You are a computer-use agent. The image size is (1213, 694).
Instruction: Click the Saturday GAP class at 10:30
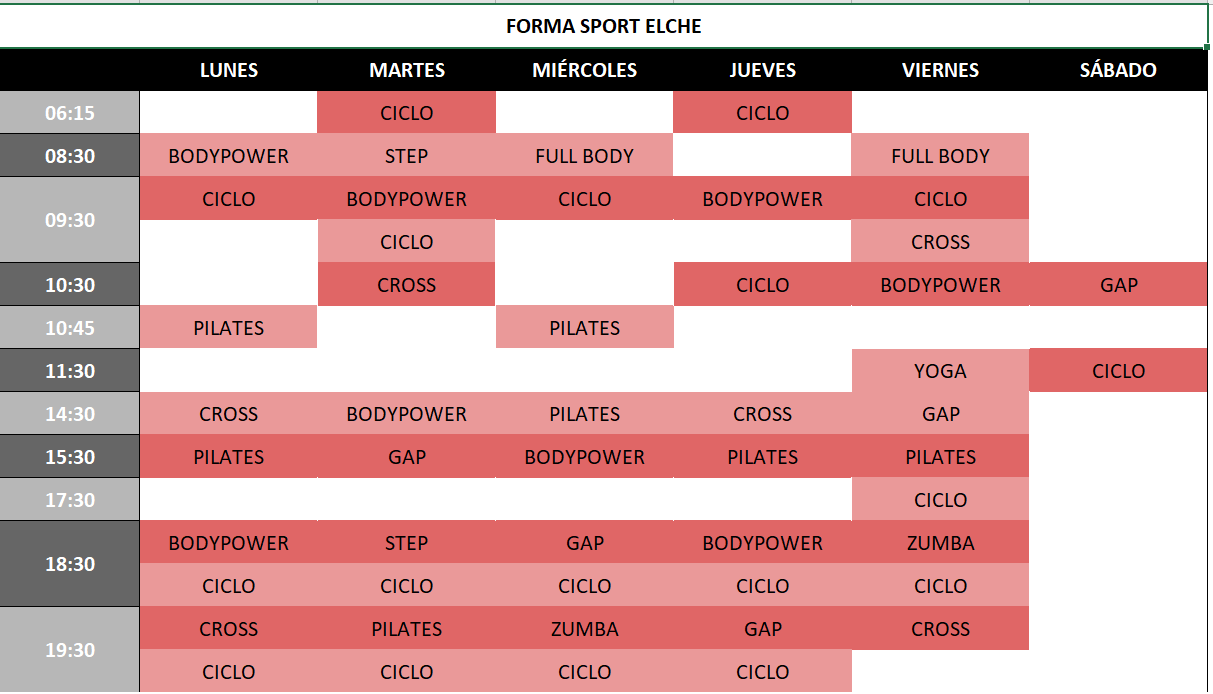click(x=1118, y=285)
